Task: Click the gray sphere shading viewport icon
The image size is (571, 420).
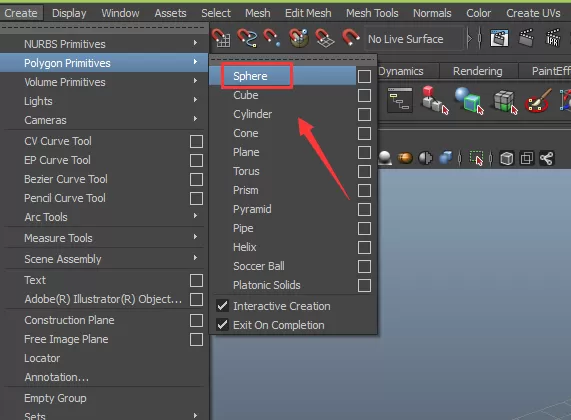Action: 385,158
